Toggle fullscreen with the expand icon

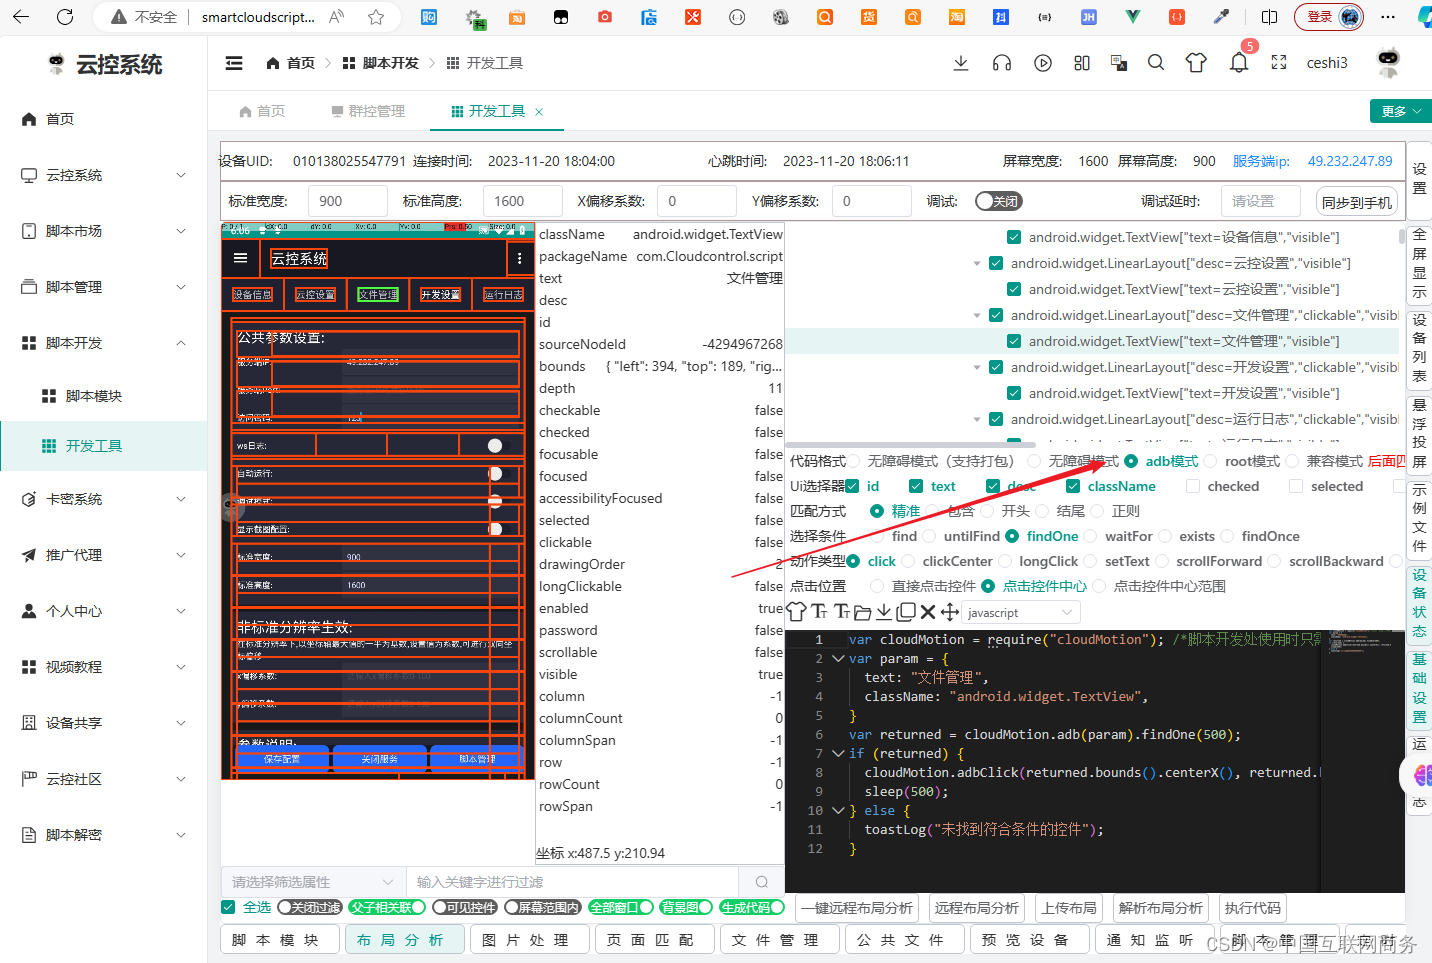pos(1279,63)
